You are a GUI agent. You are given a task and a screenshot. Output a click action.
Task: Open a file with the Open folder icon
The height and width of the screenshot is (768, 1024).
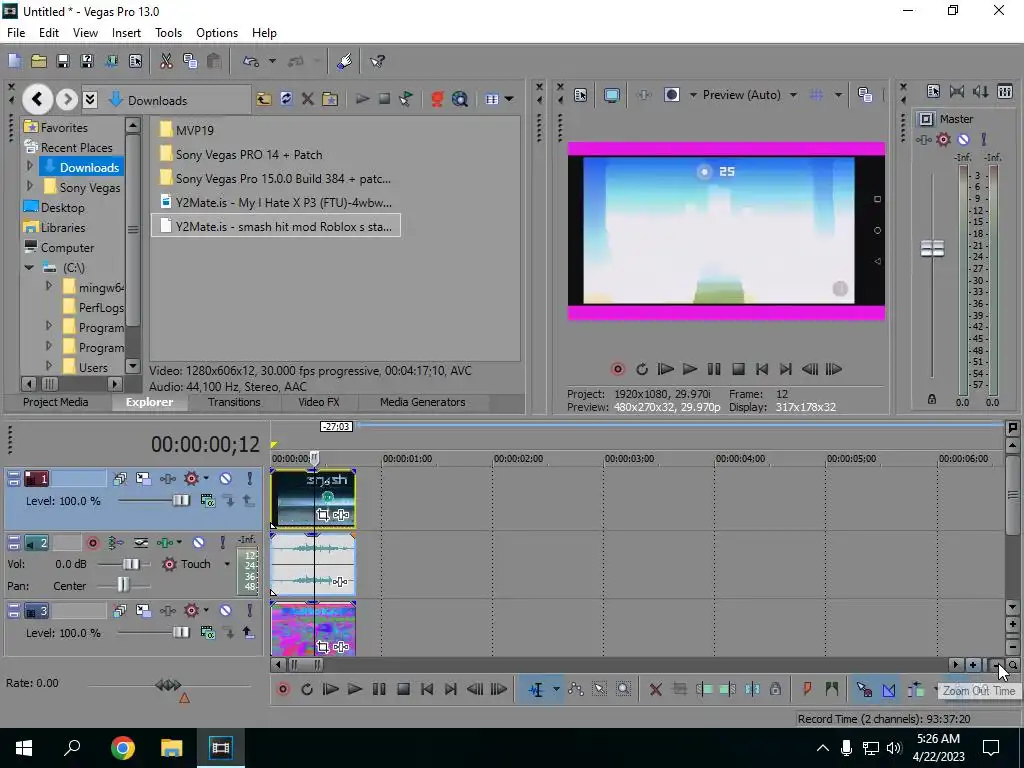pos(39,61)
